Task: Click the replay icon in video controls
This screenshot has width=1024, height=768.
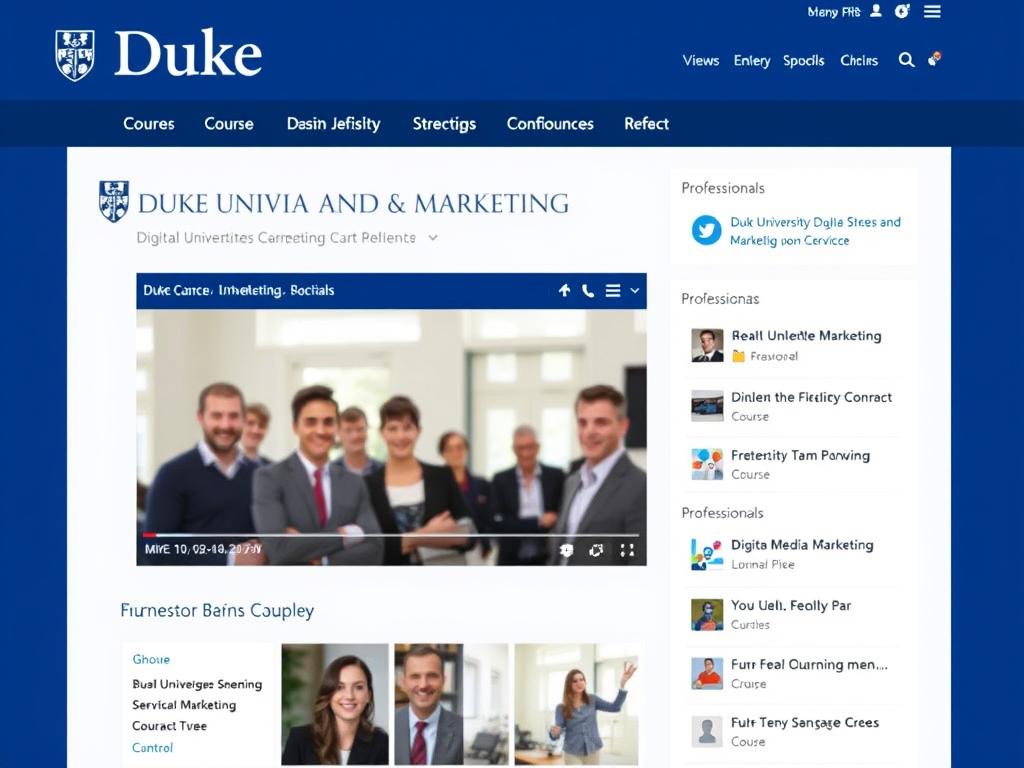Action: point(596,551)
